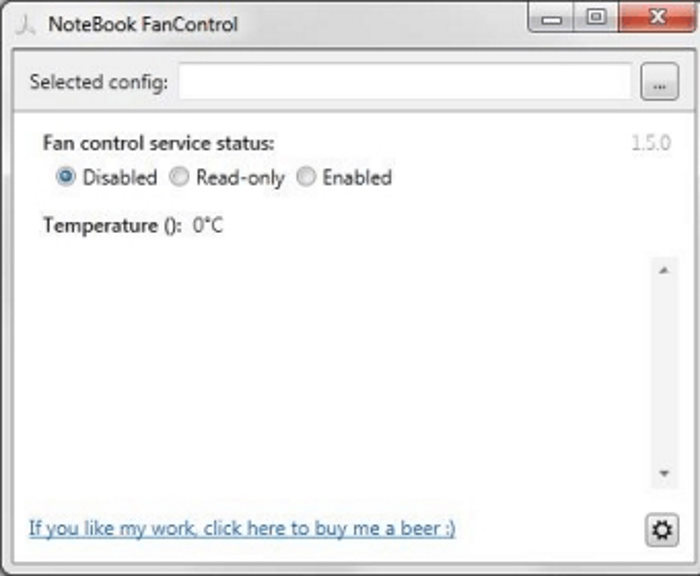This screenshot has width=700, height=576.
Task: Click the Selected config label
Action: tap(99, 82)
